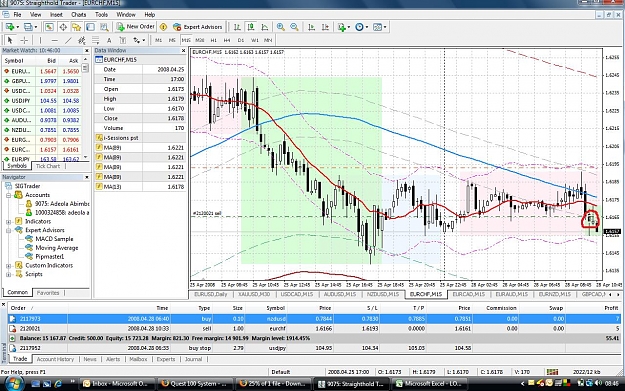Click the Expert Advisors toolbar button
The height and width of the screenshot is (391, 625).
pyautogui.click(x=198, y=27)
